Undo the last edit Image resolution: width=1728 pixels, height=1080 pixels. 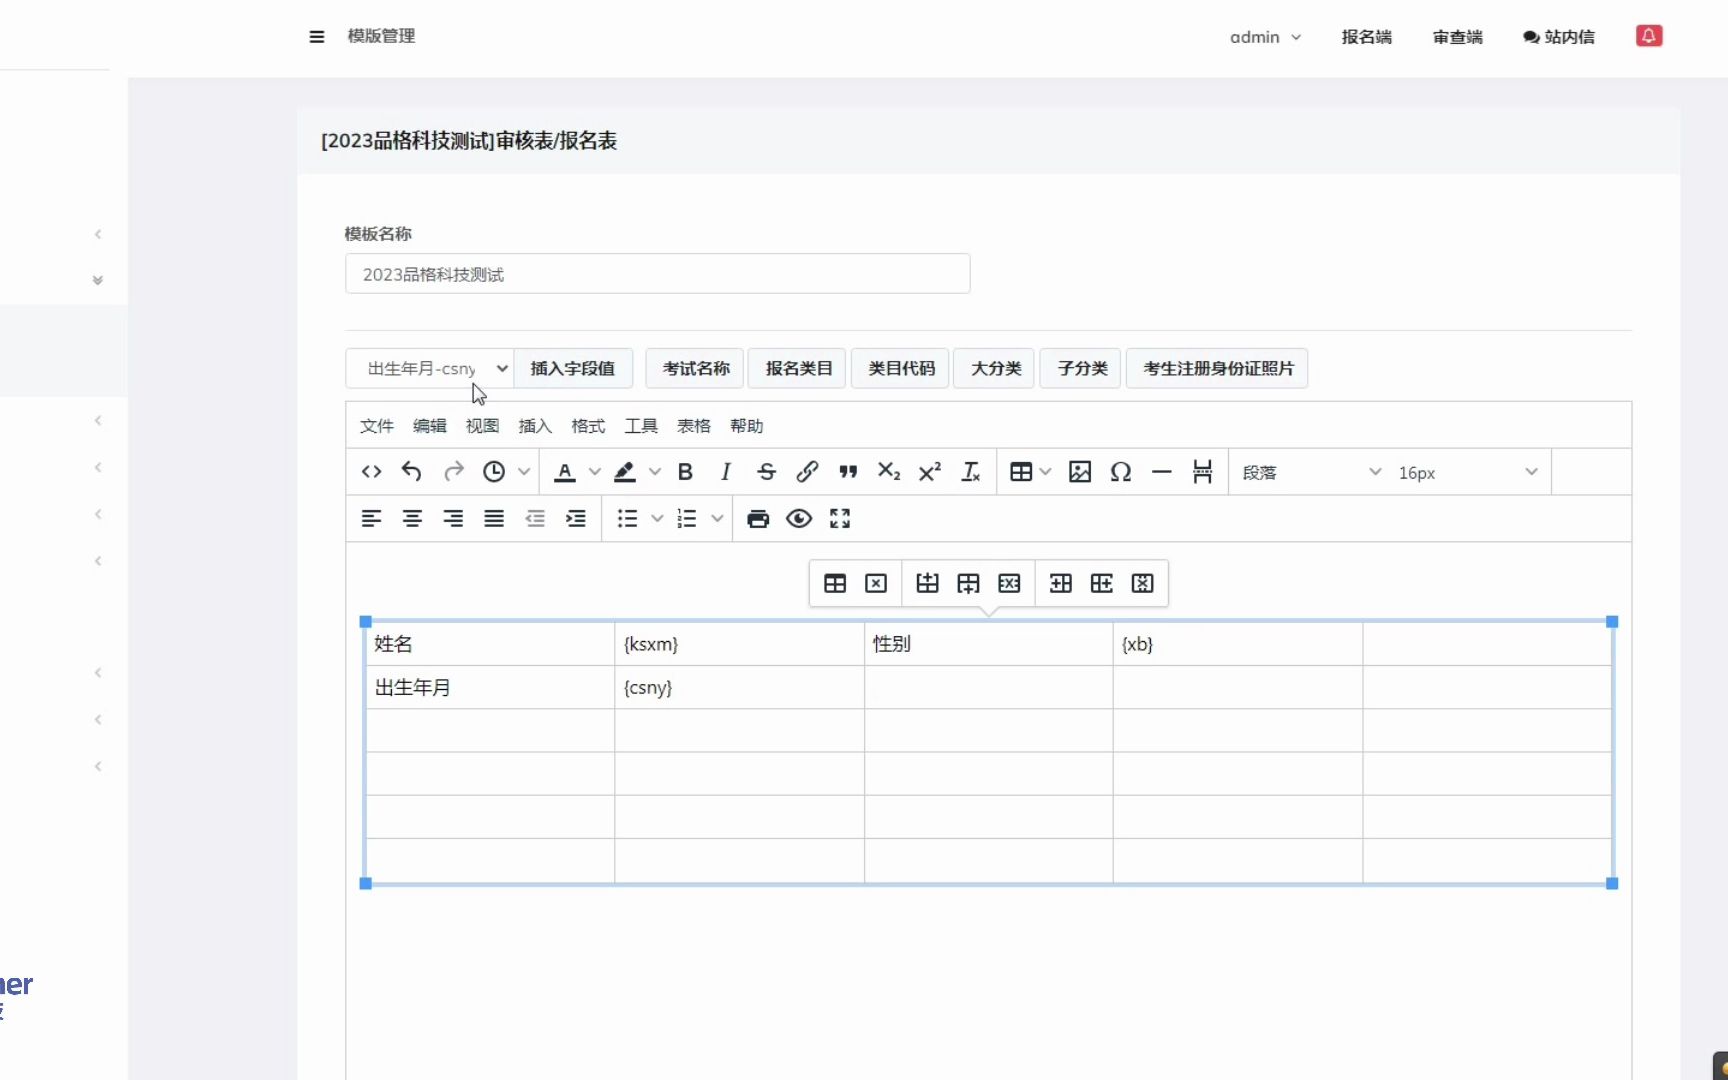point(412,472)
